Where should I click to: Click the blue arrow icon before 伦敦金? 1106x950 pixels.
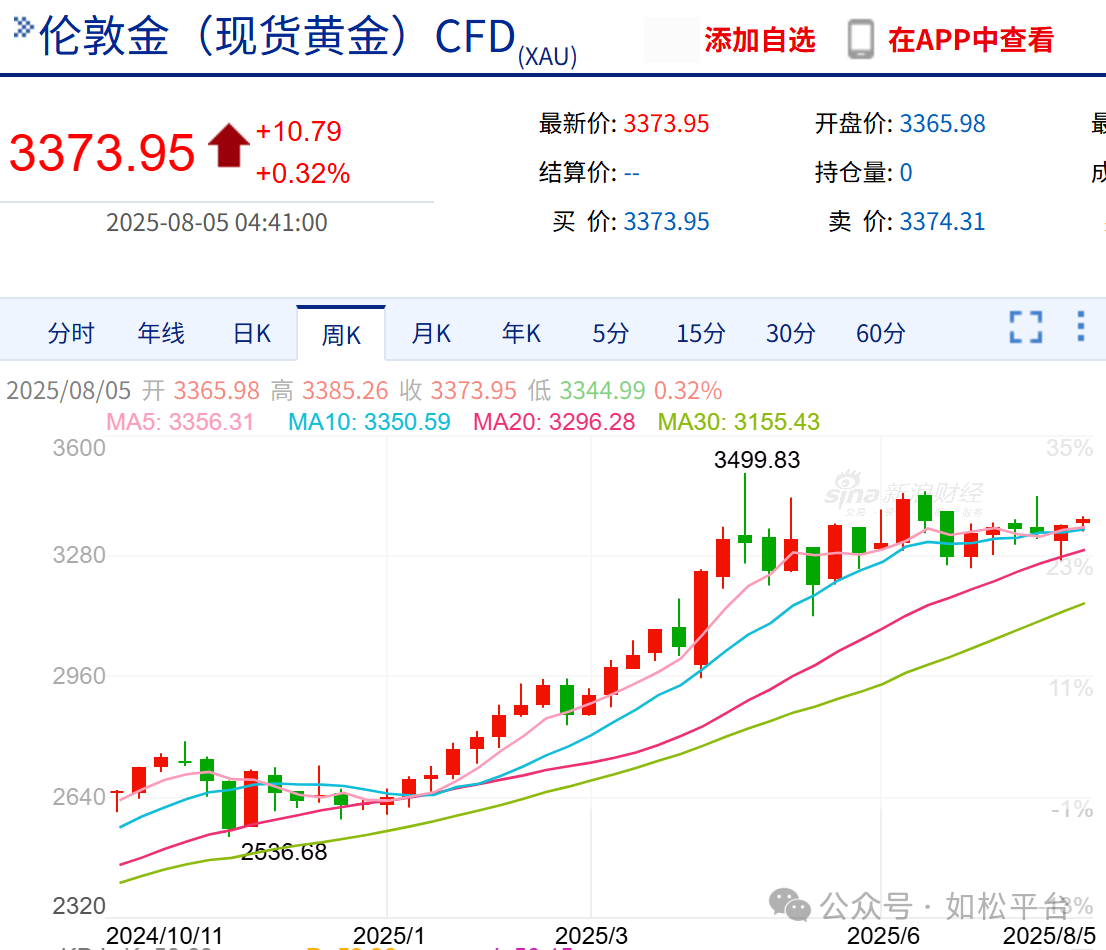point(23,28)
